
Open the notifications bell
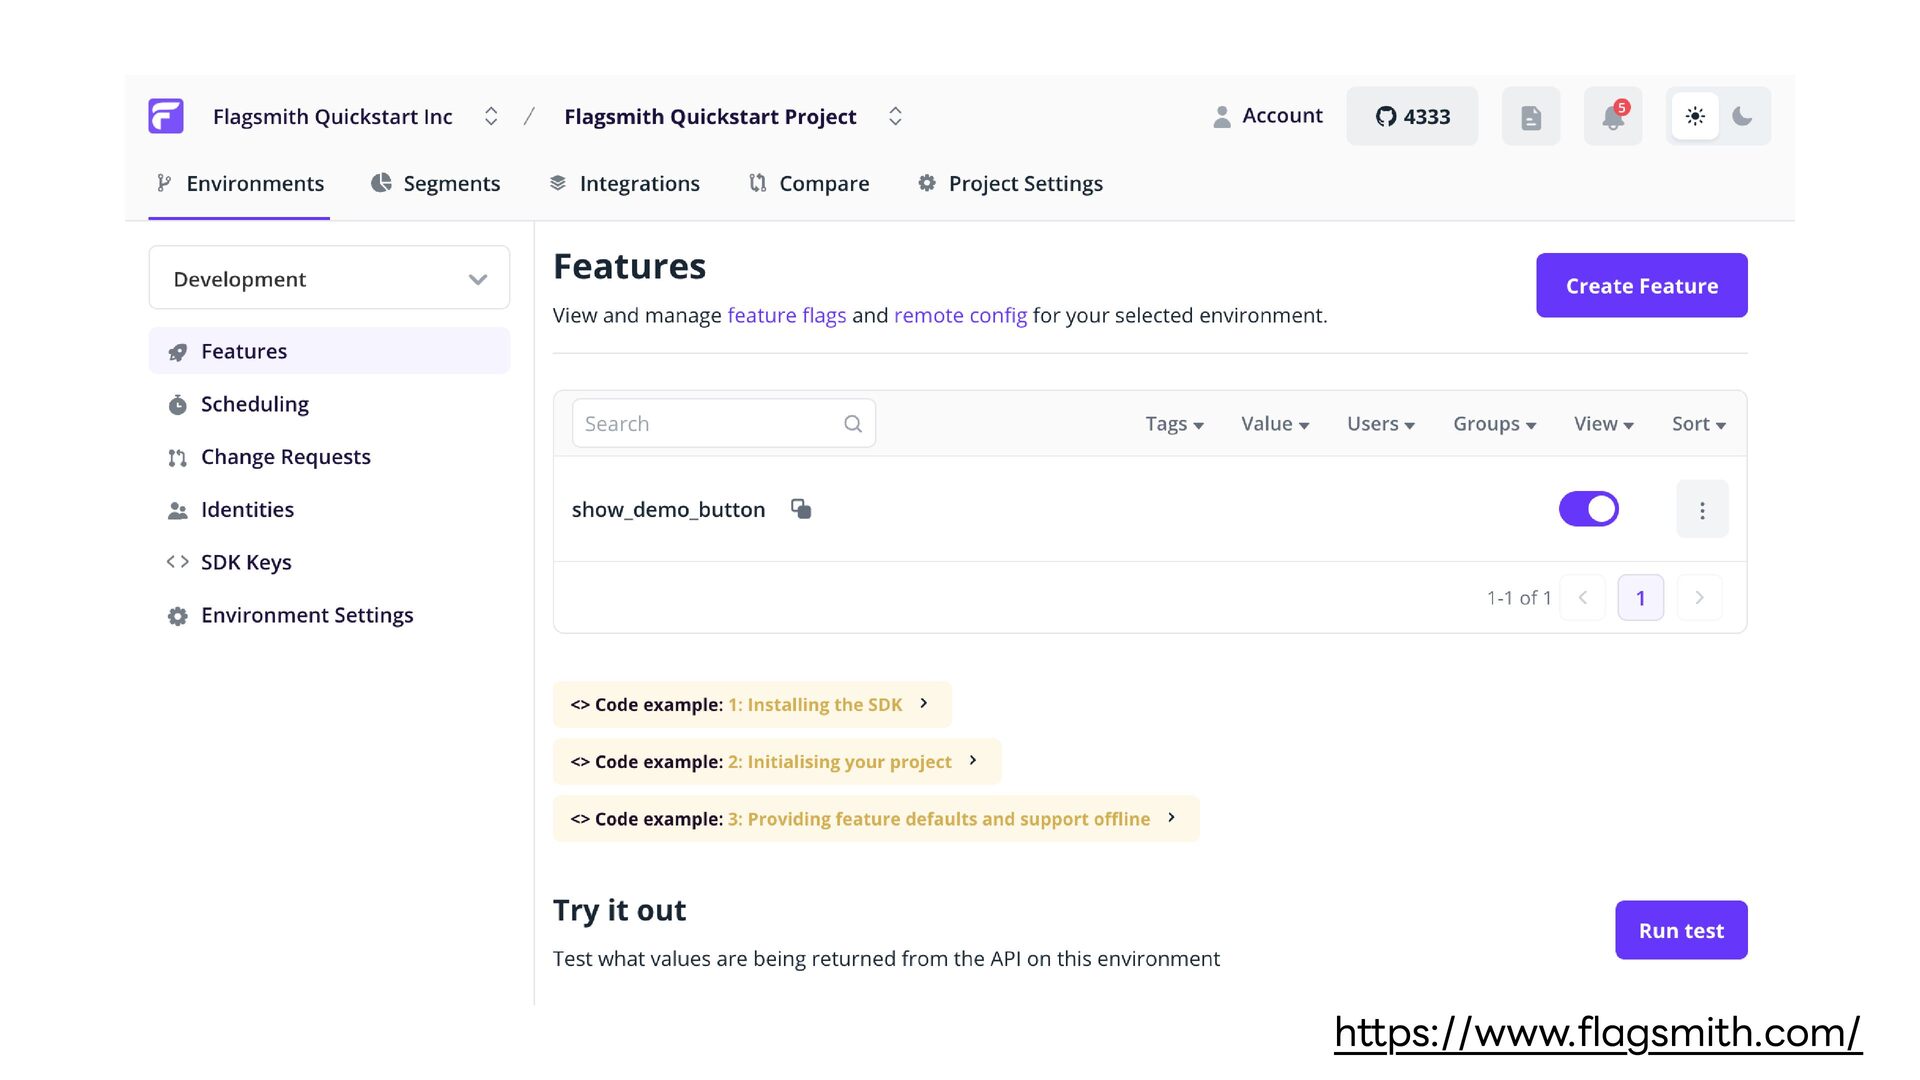[1613, 117]
